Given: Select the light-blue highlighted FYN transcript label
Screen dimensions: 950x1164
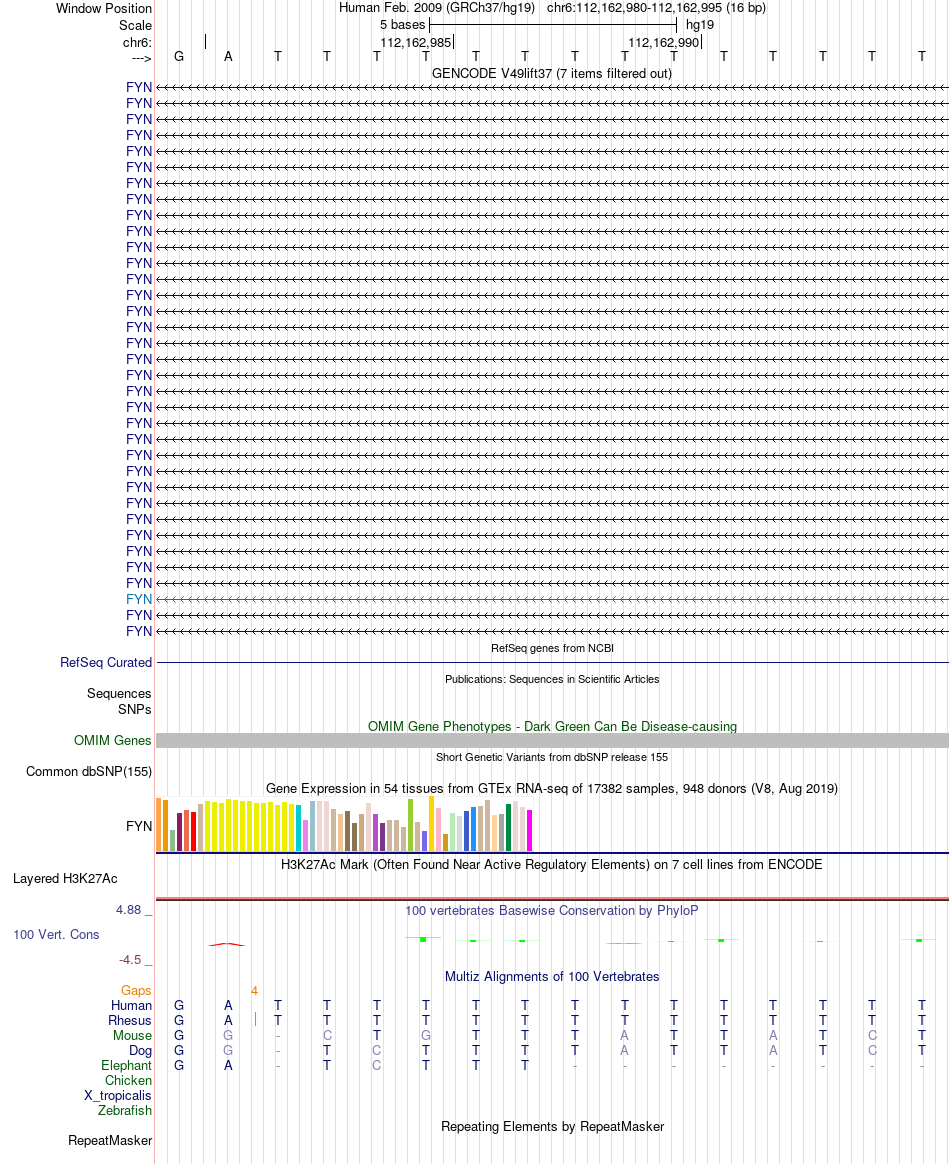Looking at the screenshot, I should (139, 599).
